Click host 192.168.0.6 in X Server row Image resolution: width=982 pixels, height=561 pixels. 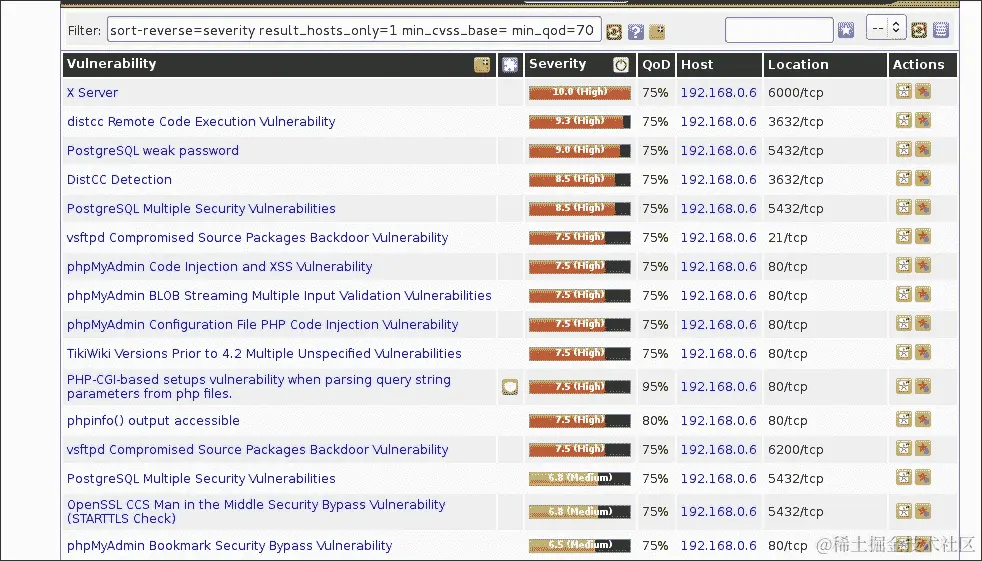click(x=718, y=93)
